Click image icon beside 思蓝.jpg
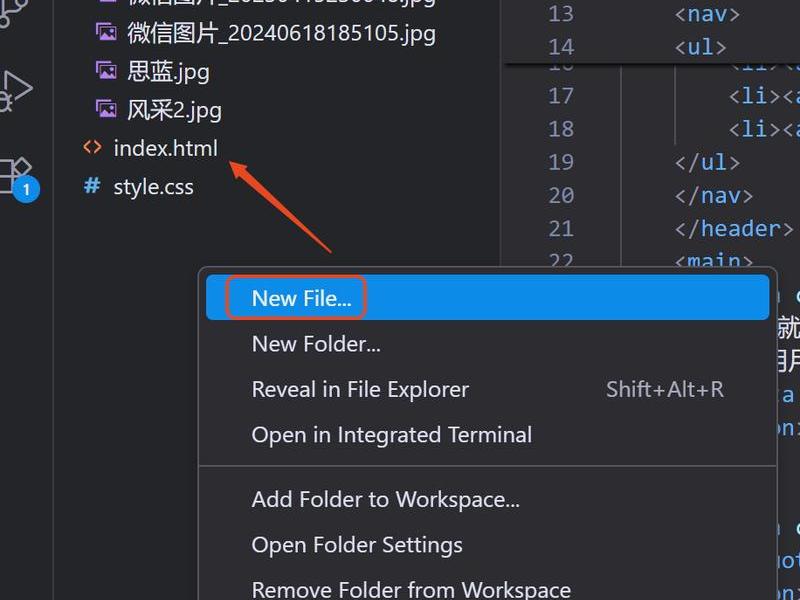This screenshot has height=600, width=800. [106, 69]
